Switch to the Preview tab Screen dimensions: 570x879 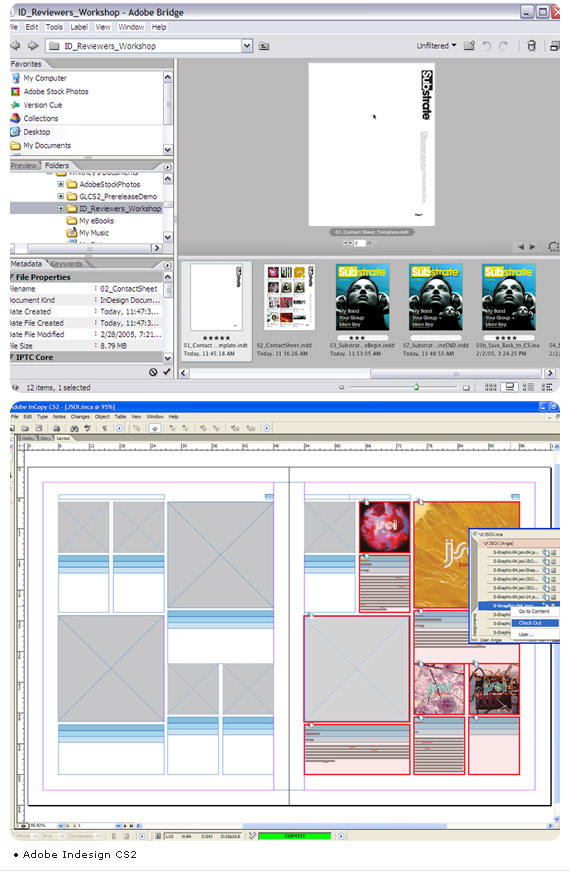24,165
